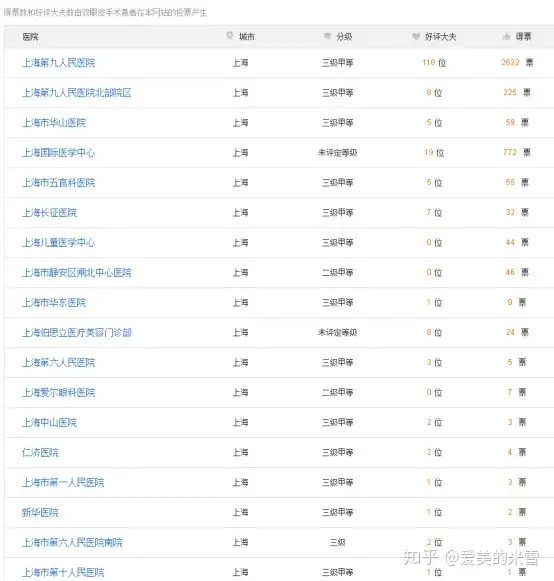Open the 上海市静安区闸北中心医院 link
This screenshot has width=554, height=581.
coord(77,273)
